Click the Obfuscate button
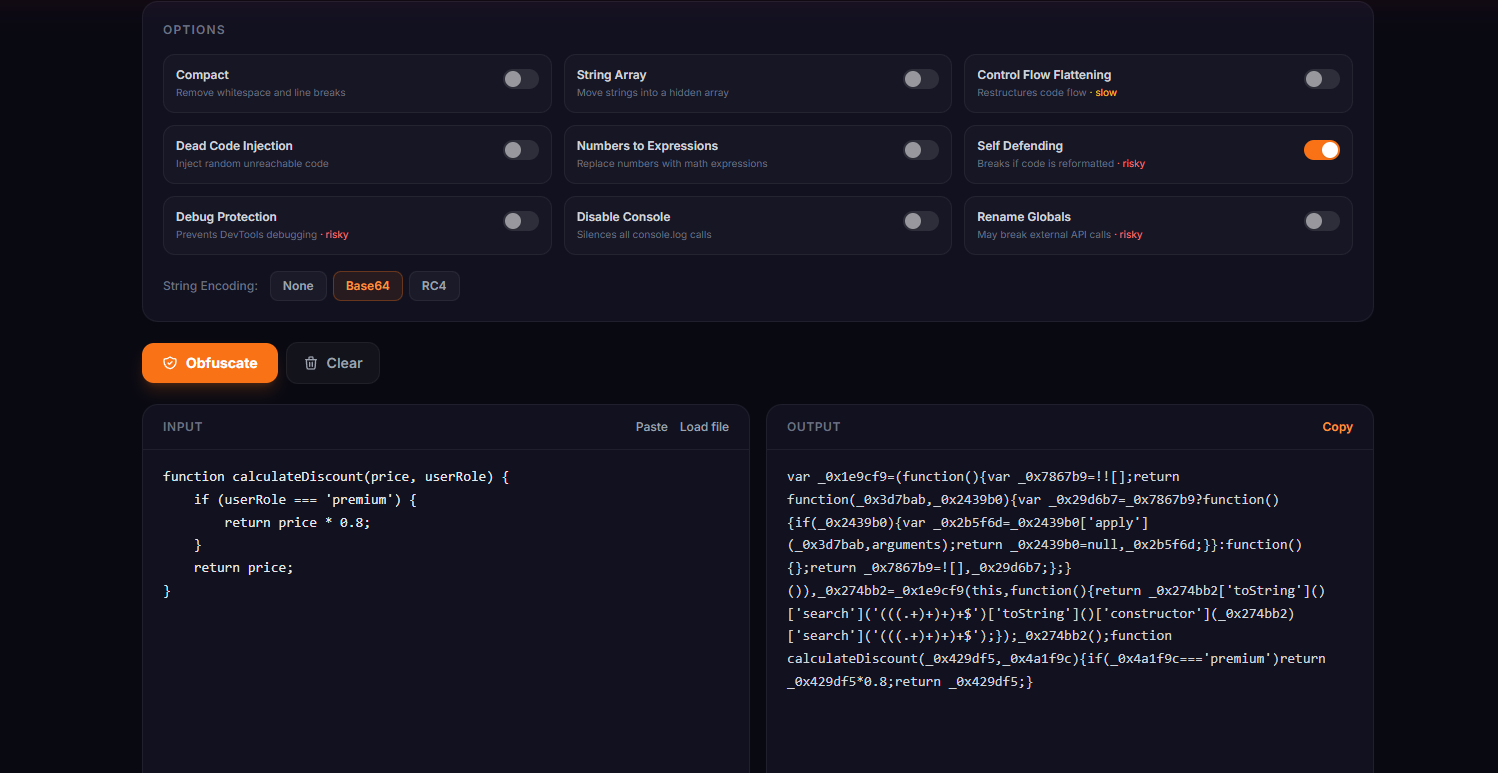This screenshot has width=1498, height=773. [x=210, y=363]
